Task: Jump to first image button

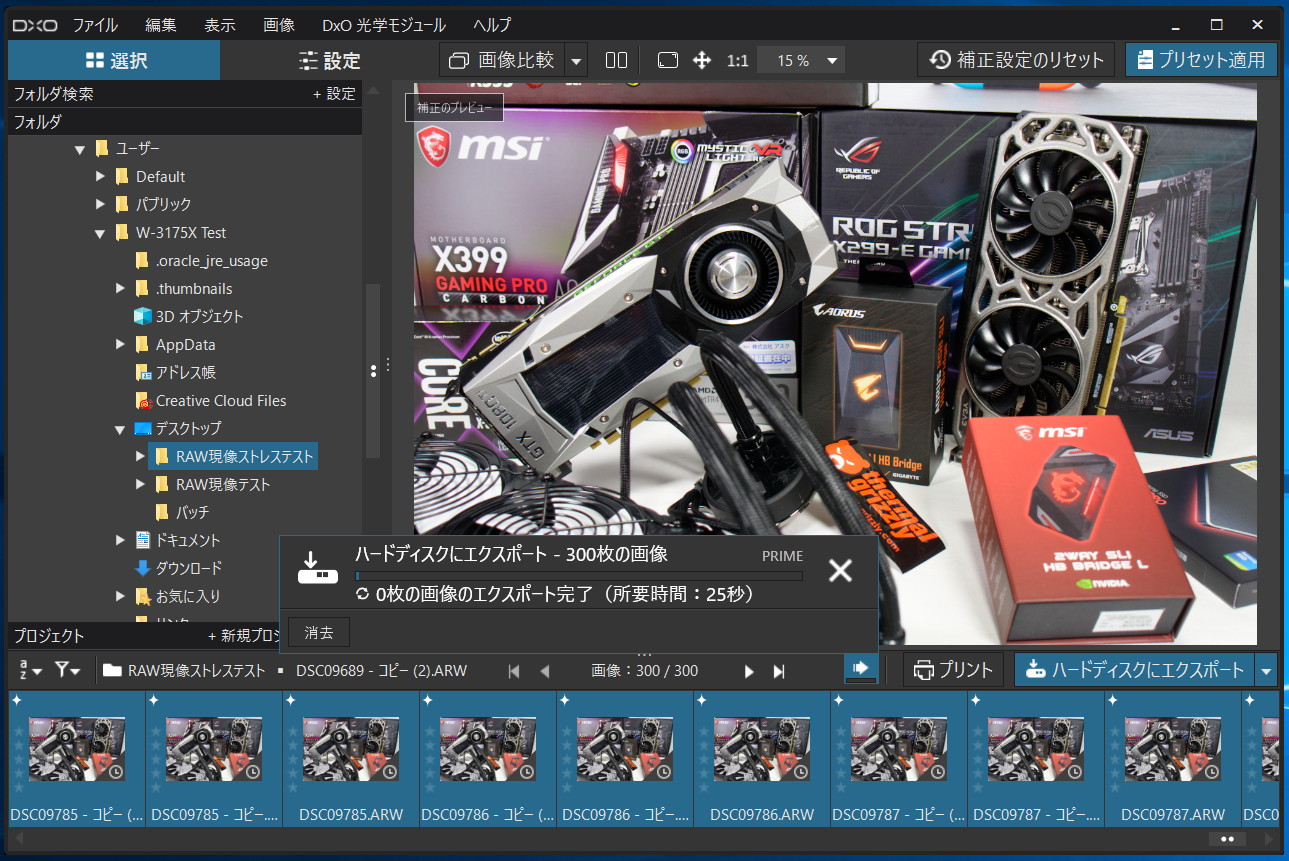Action: click(514, 671)
